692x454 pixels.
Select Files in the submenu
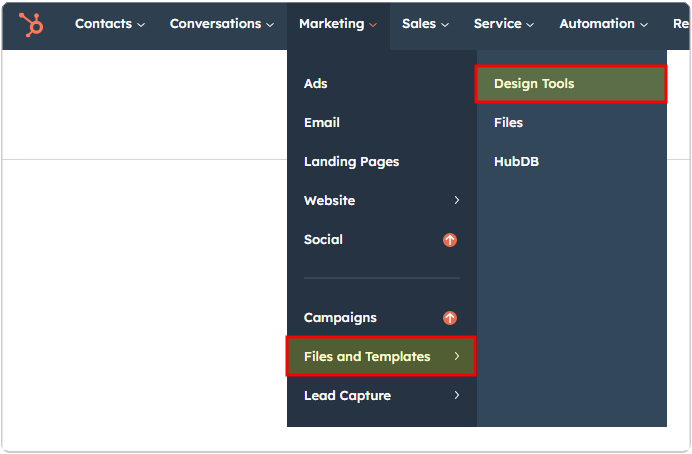(x=508, y=123)
